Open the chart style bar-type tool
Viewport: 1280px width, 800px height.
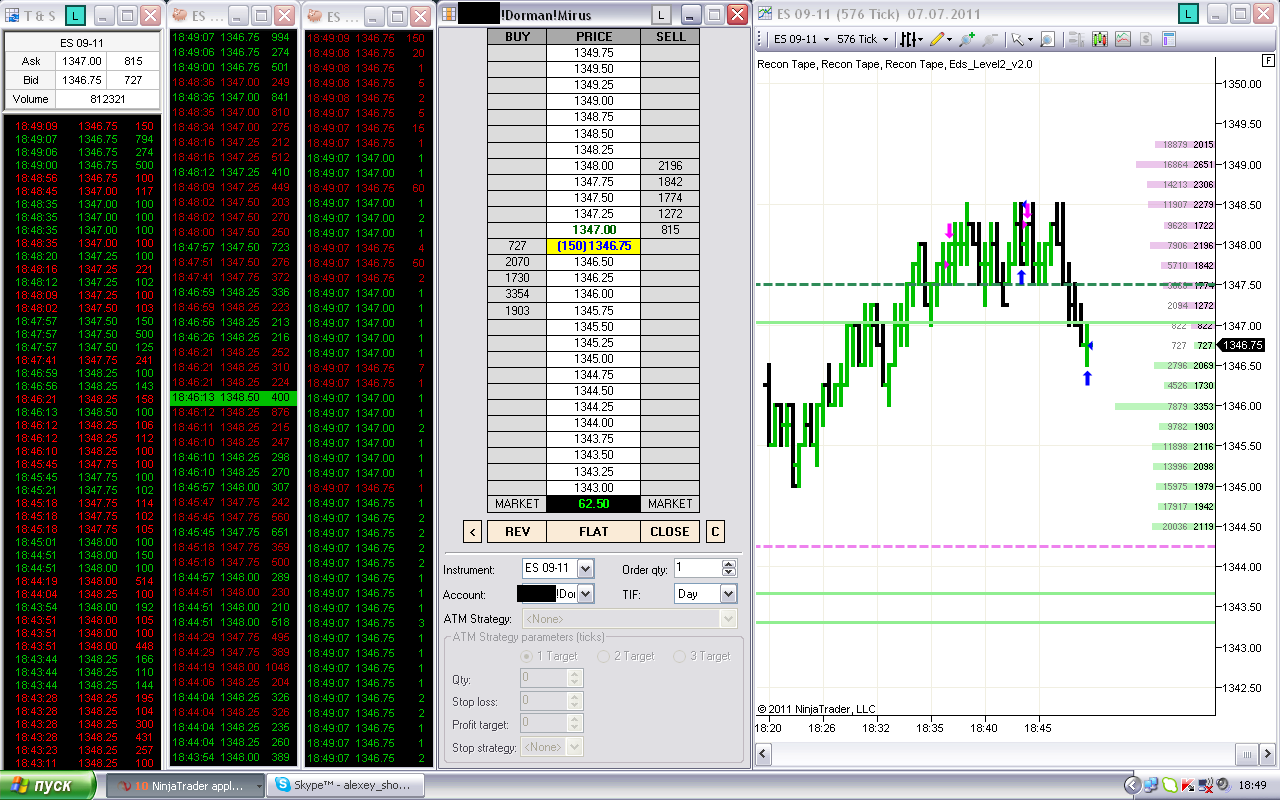point(910,39)
